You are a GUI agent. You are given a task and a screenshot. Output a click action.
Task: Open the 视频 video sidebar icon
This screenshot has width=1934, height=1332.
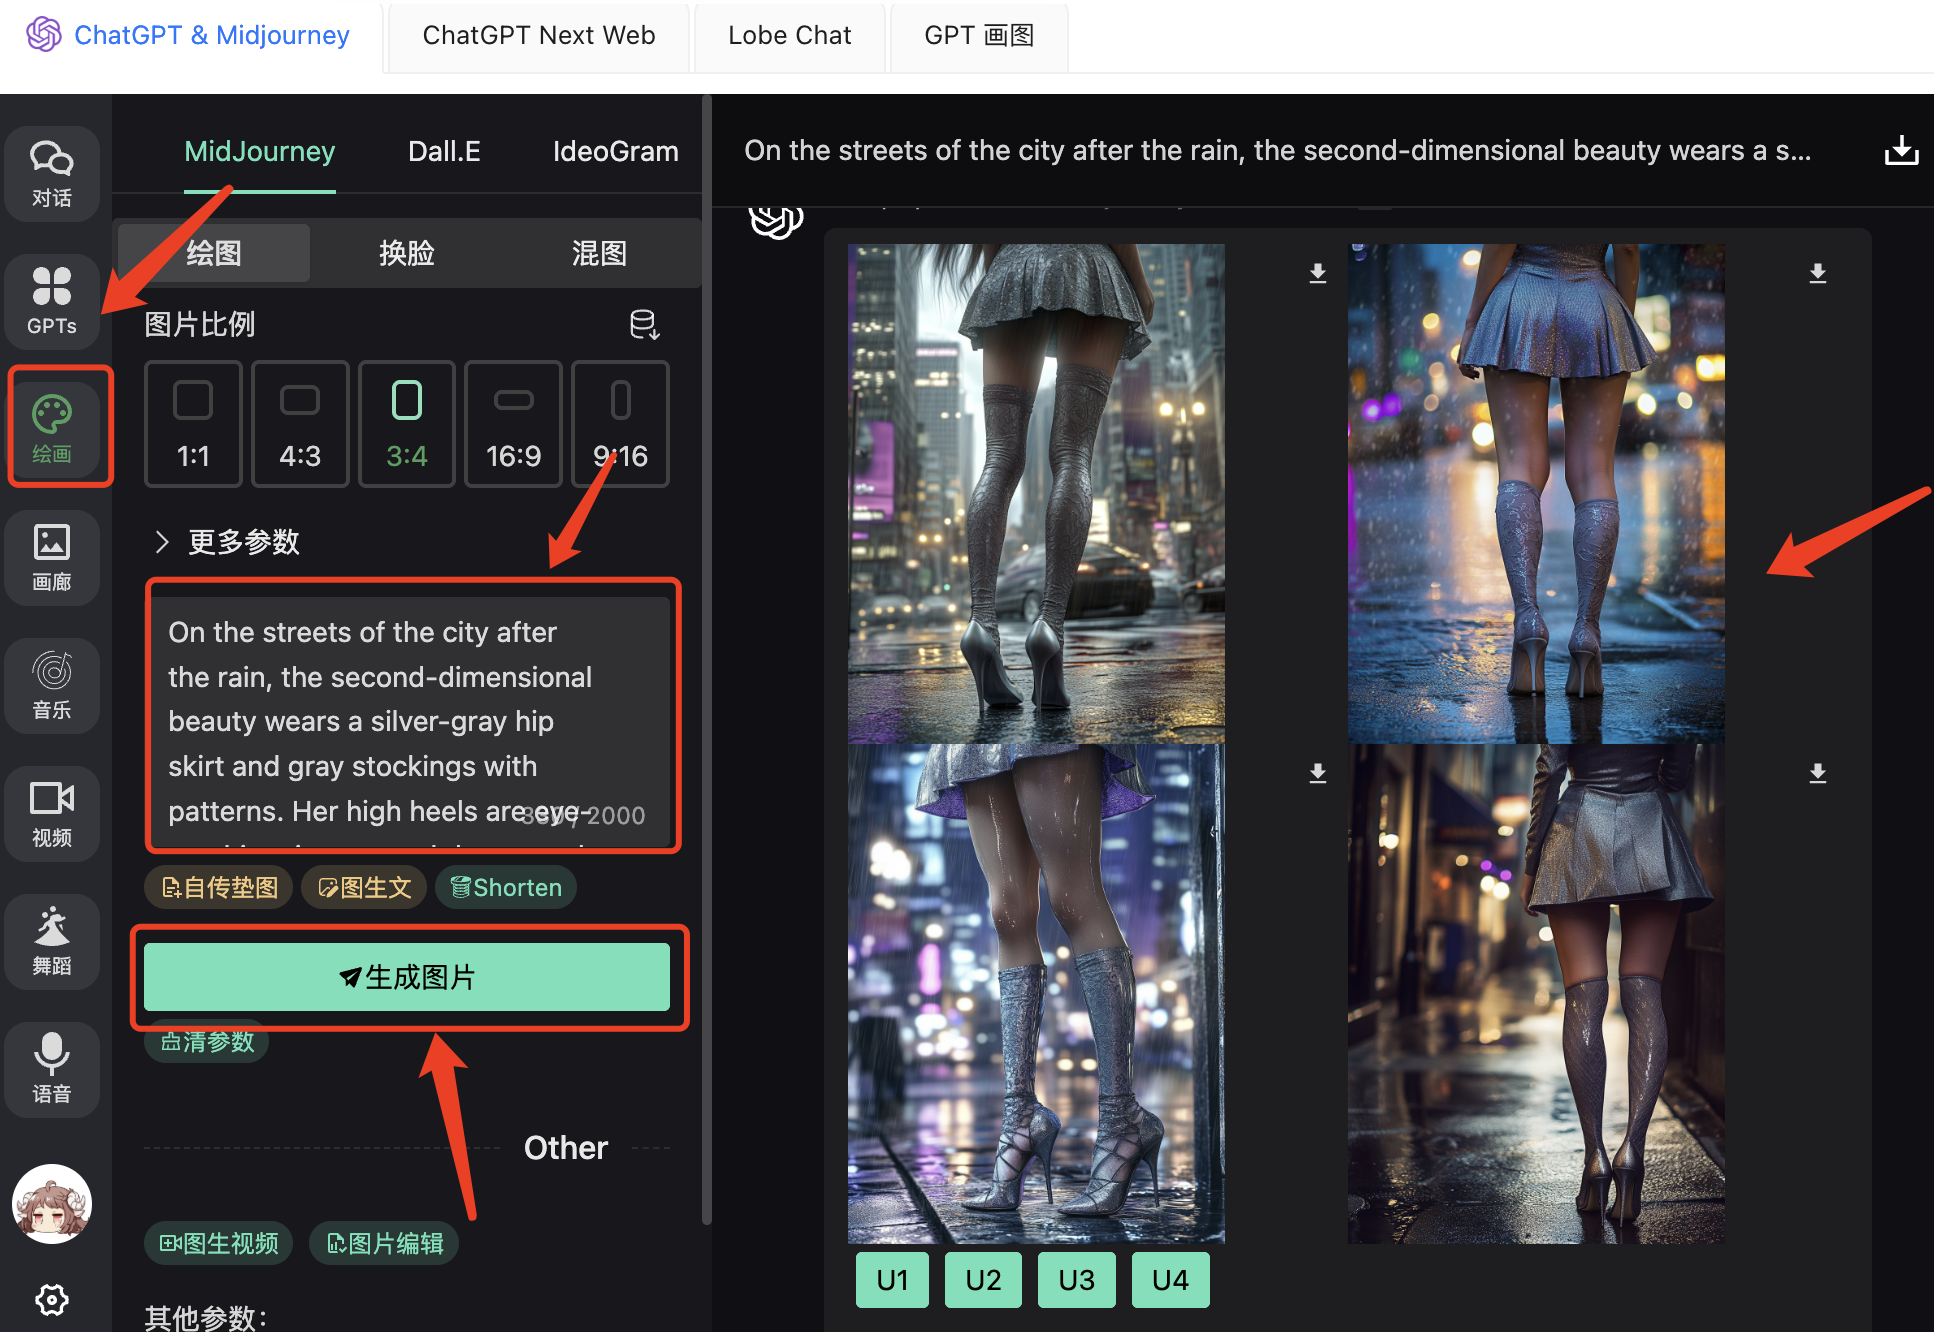52,812
